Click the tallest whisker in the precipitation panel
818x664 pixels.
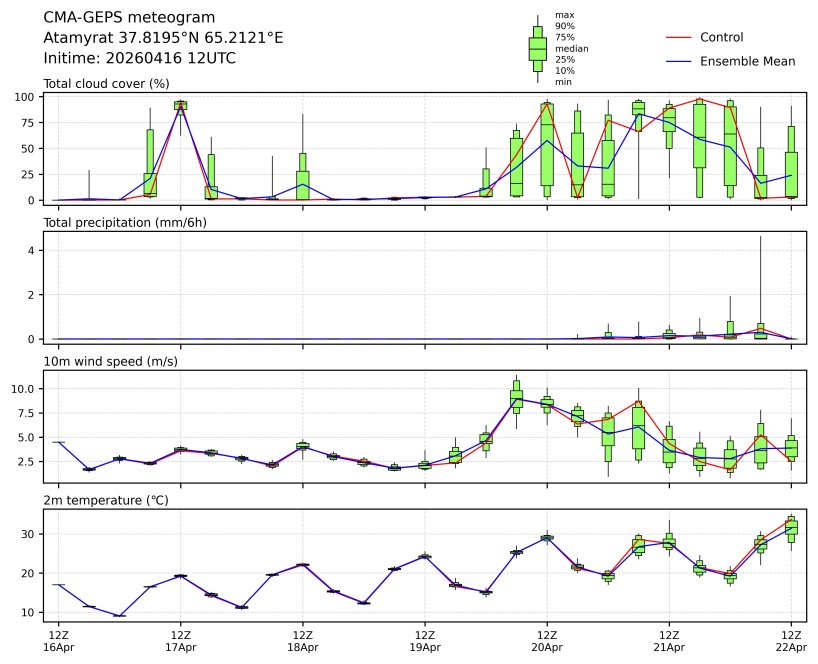point(761,280)
